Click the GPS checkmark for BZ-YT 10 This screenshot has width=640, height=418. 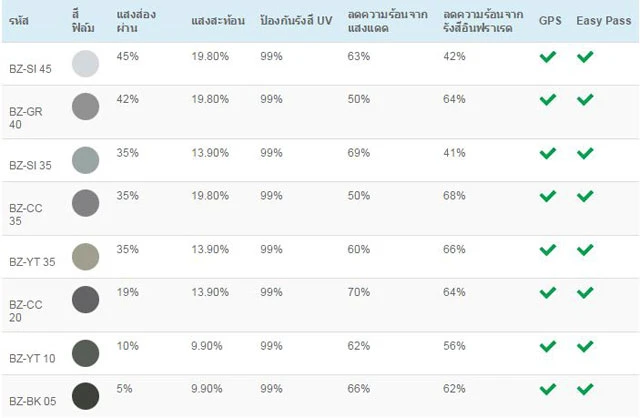[x=547, y=346]
